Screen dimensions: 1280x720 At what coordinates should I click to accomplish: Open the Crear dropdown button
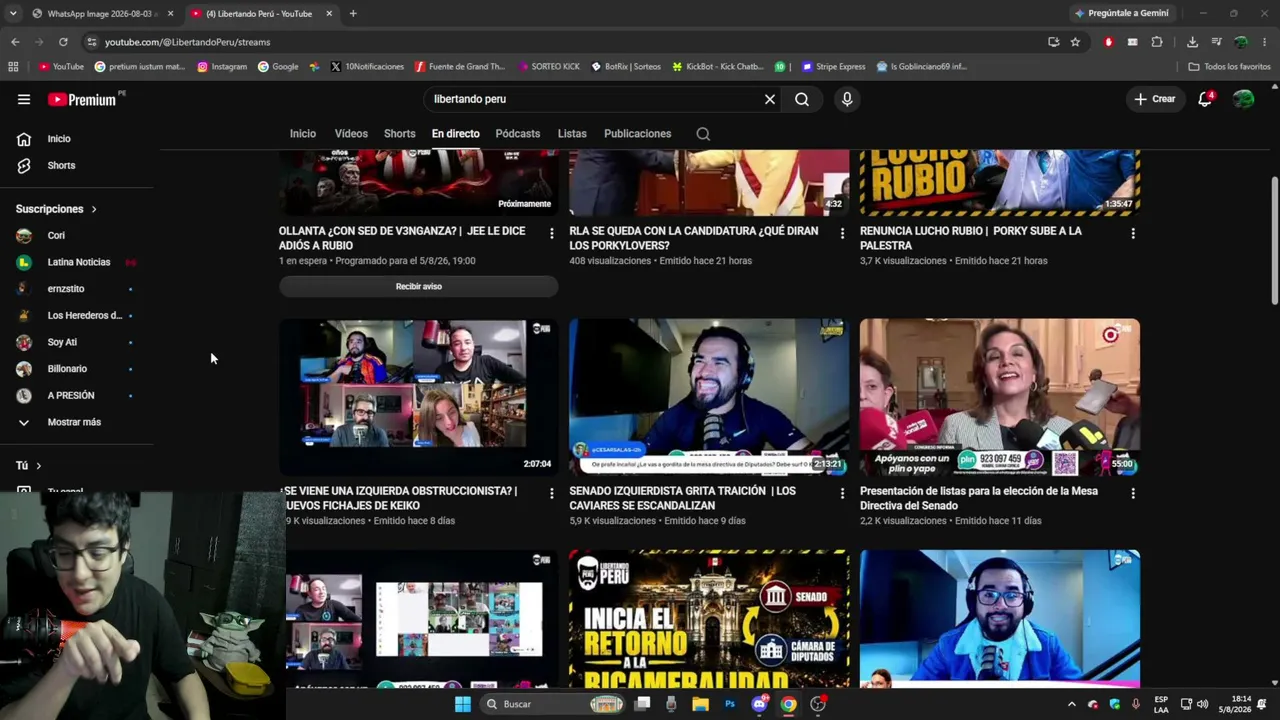point(1154,99)
